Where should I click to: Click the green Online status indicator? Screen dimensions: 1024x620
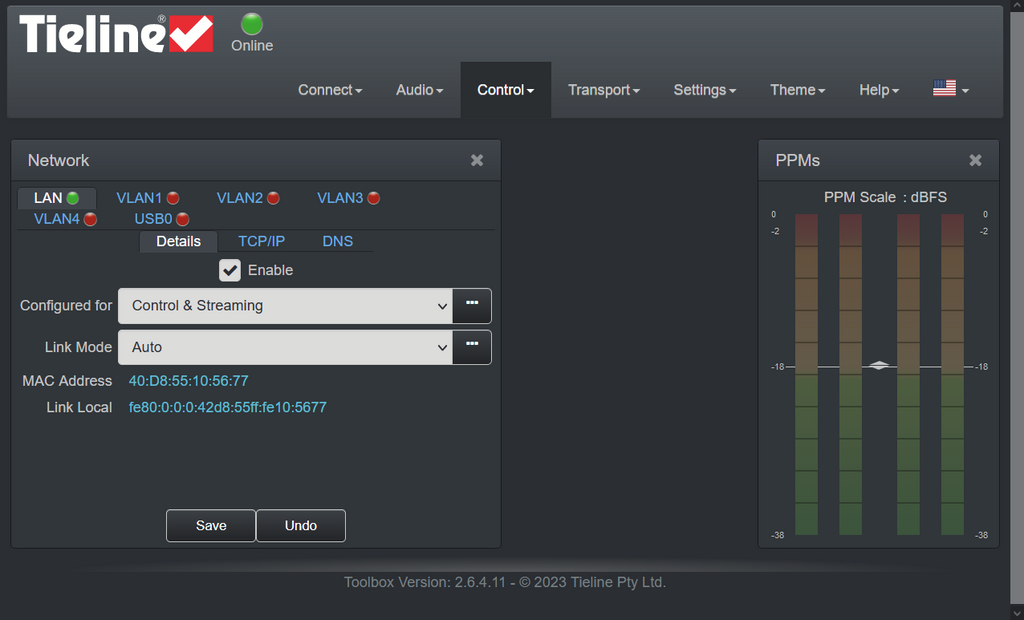point(252,25)
